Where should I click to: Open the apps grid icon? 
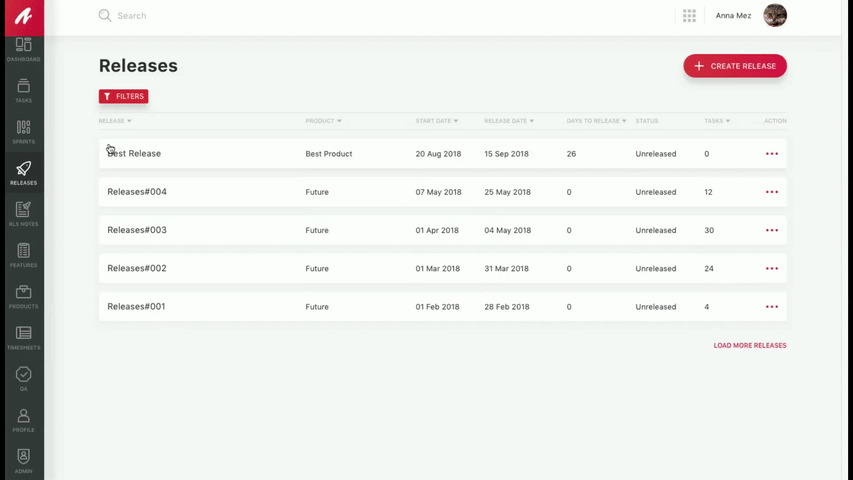coord(689,16)
